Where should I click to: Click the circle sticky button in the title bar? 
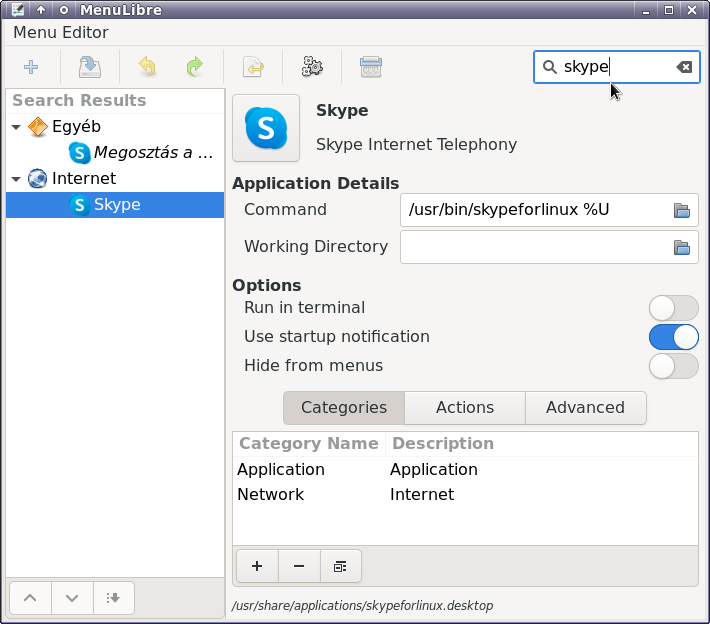pos(64,10)
